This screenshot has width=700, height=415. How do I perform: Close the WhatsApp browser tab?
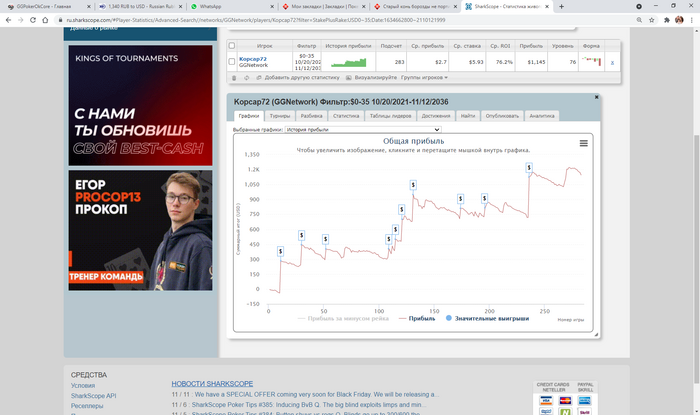(x=272, y=7)
